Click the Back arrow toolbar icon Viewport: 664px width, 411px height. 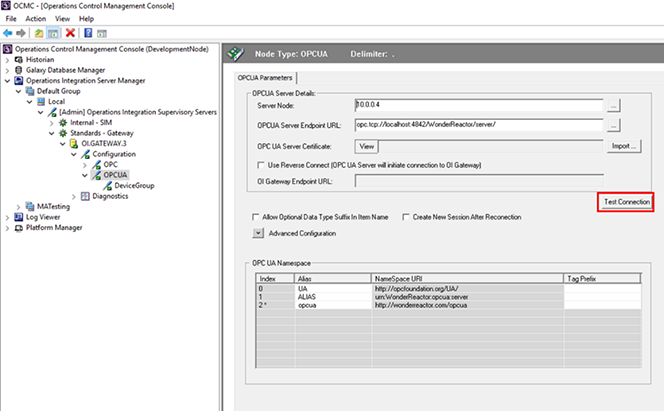click(8, 33)
